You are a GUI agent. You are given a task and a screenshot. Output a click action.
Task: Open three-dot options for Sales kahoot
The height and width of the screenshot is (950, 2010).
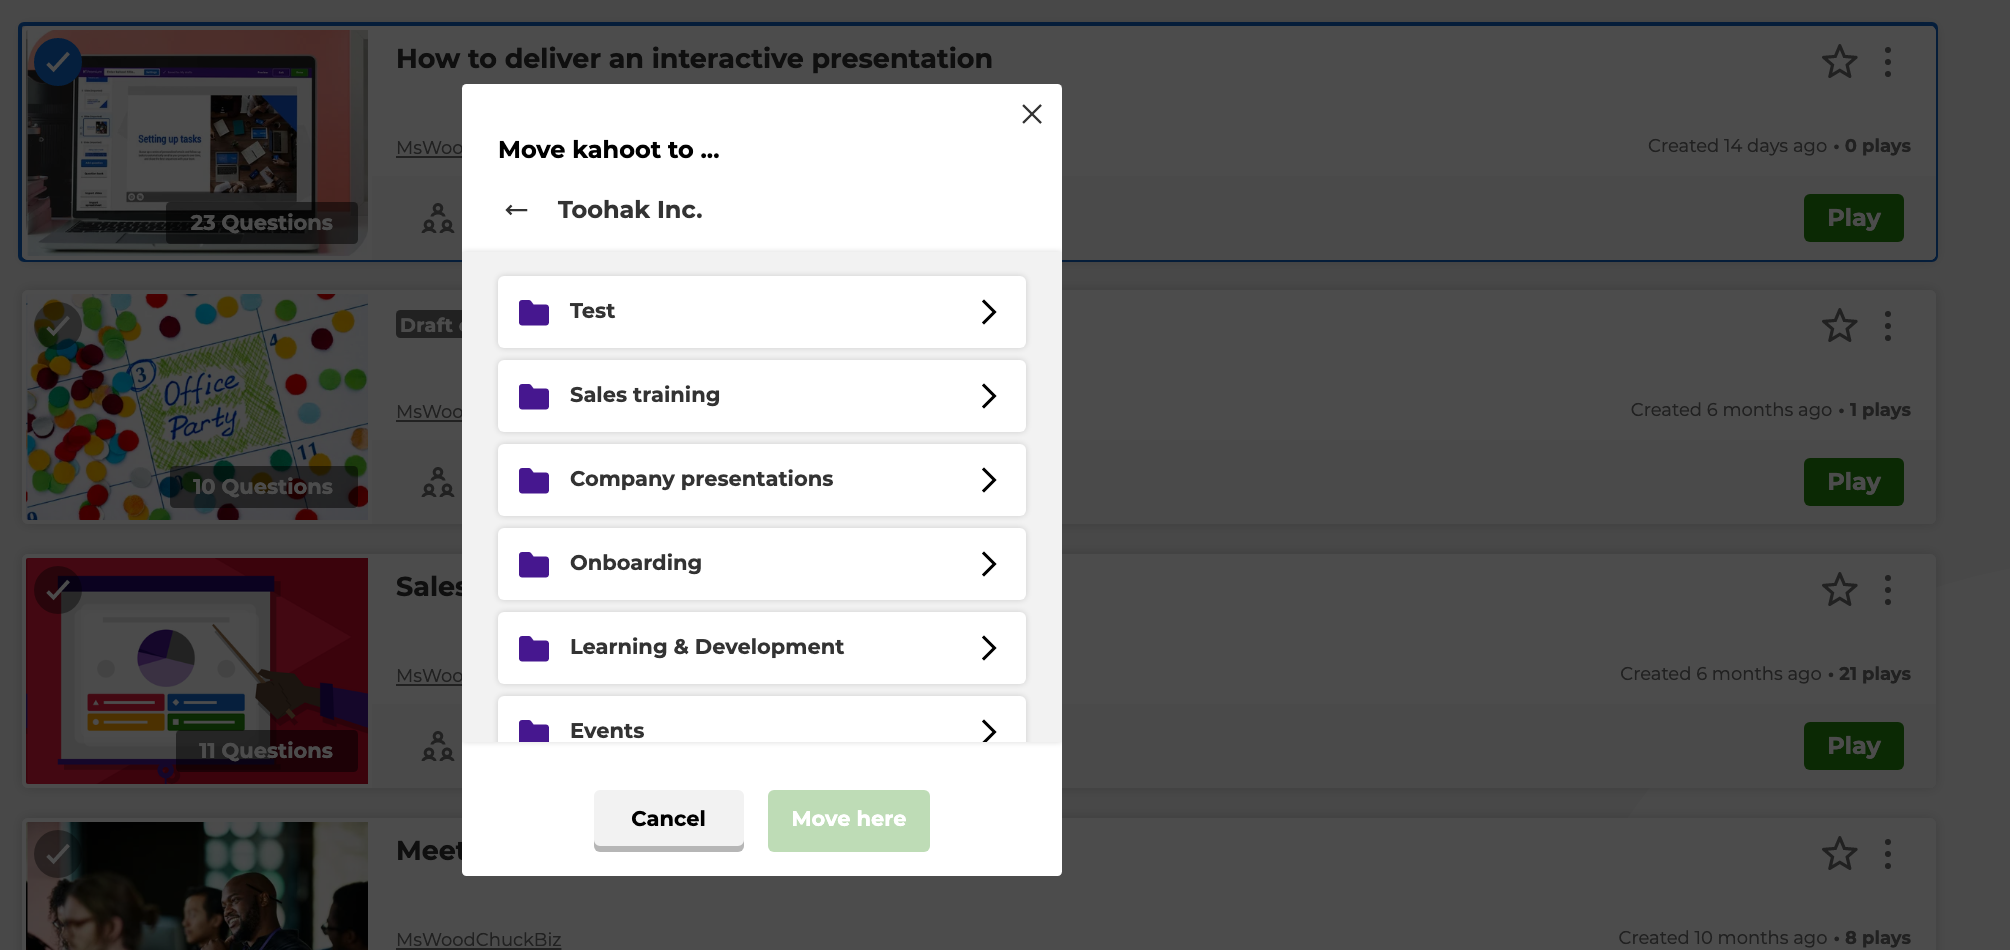click(1888, 590)
